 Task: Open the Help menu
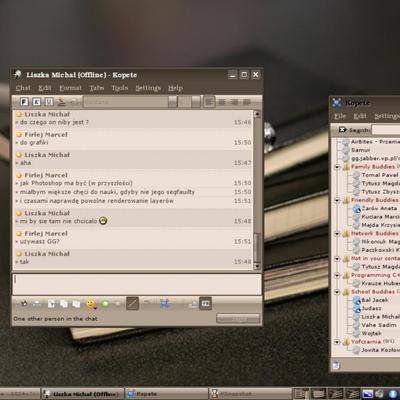(x=175, y=88)
